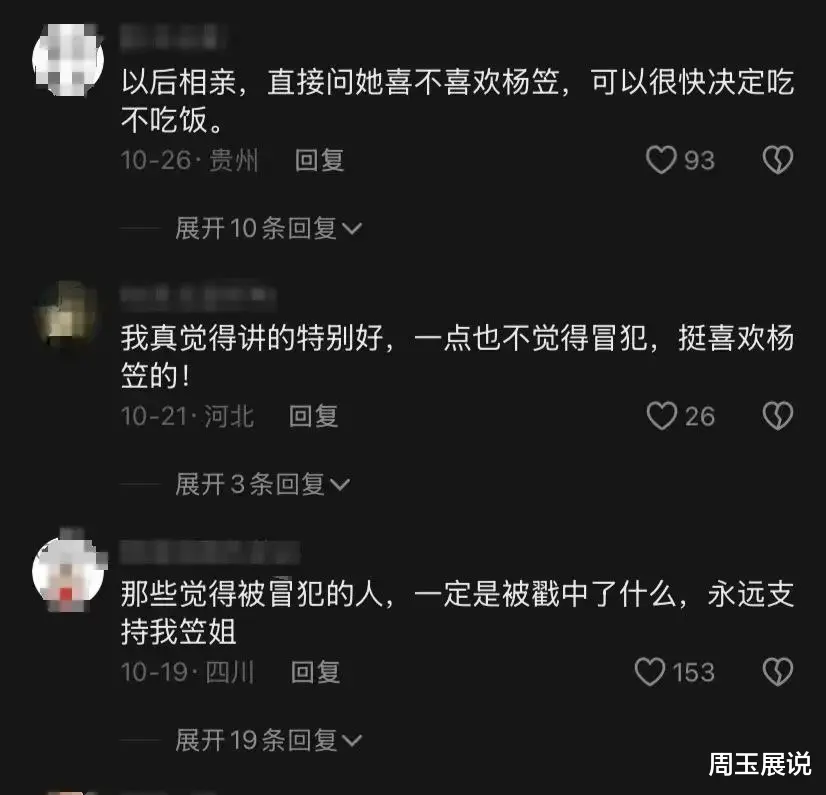Like the Sichuan comment with 153 likes
The width and height of the screenshot is (826, 795).
coord(650,672)
